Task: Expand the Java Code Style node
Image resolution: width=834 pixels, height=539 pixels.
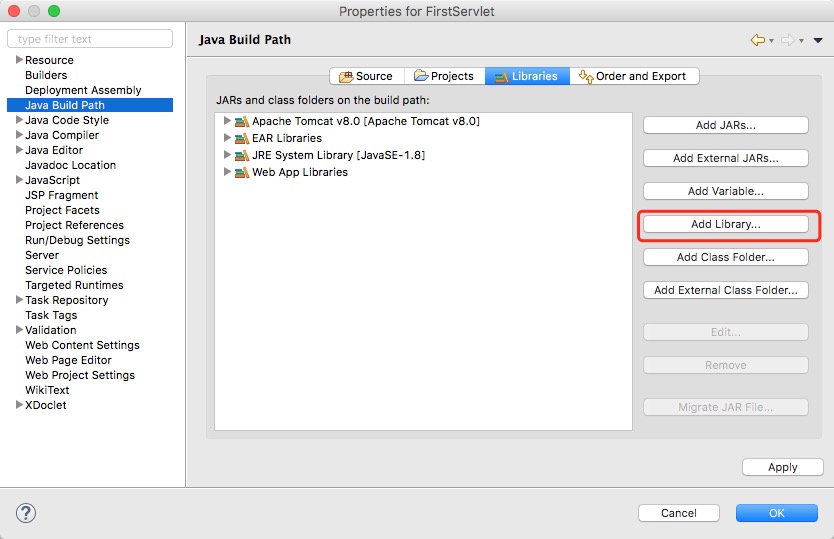Action: (x=19, y=120)
